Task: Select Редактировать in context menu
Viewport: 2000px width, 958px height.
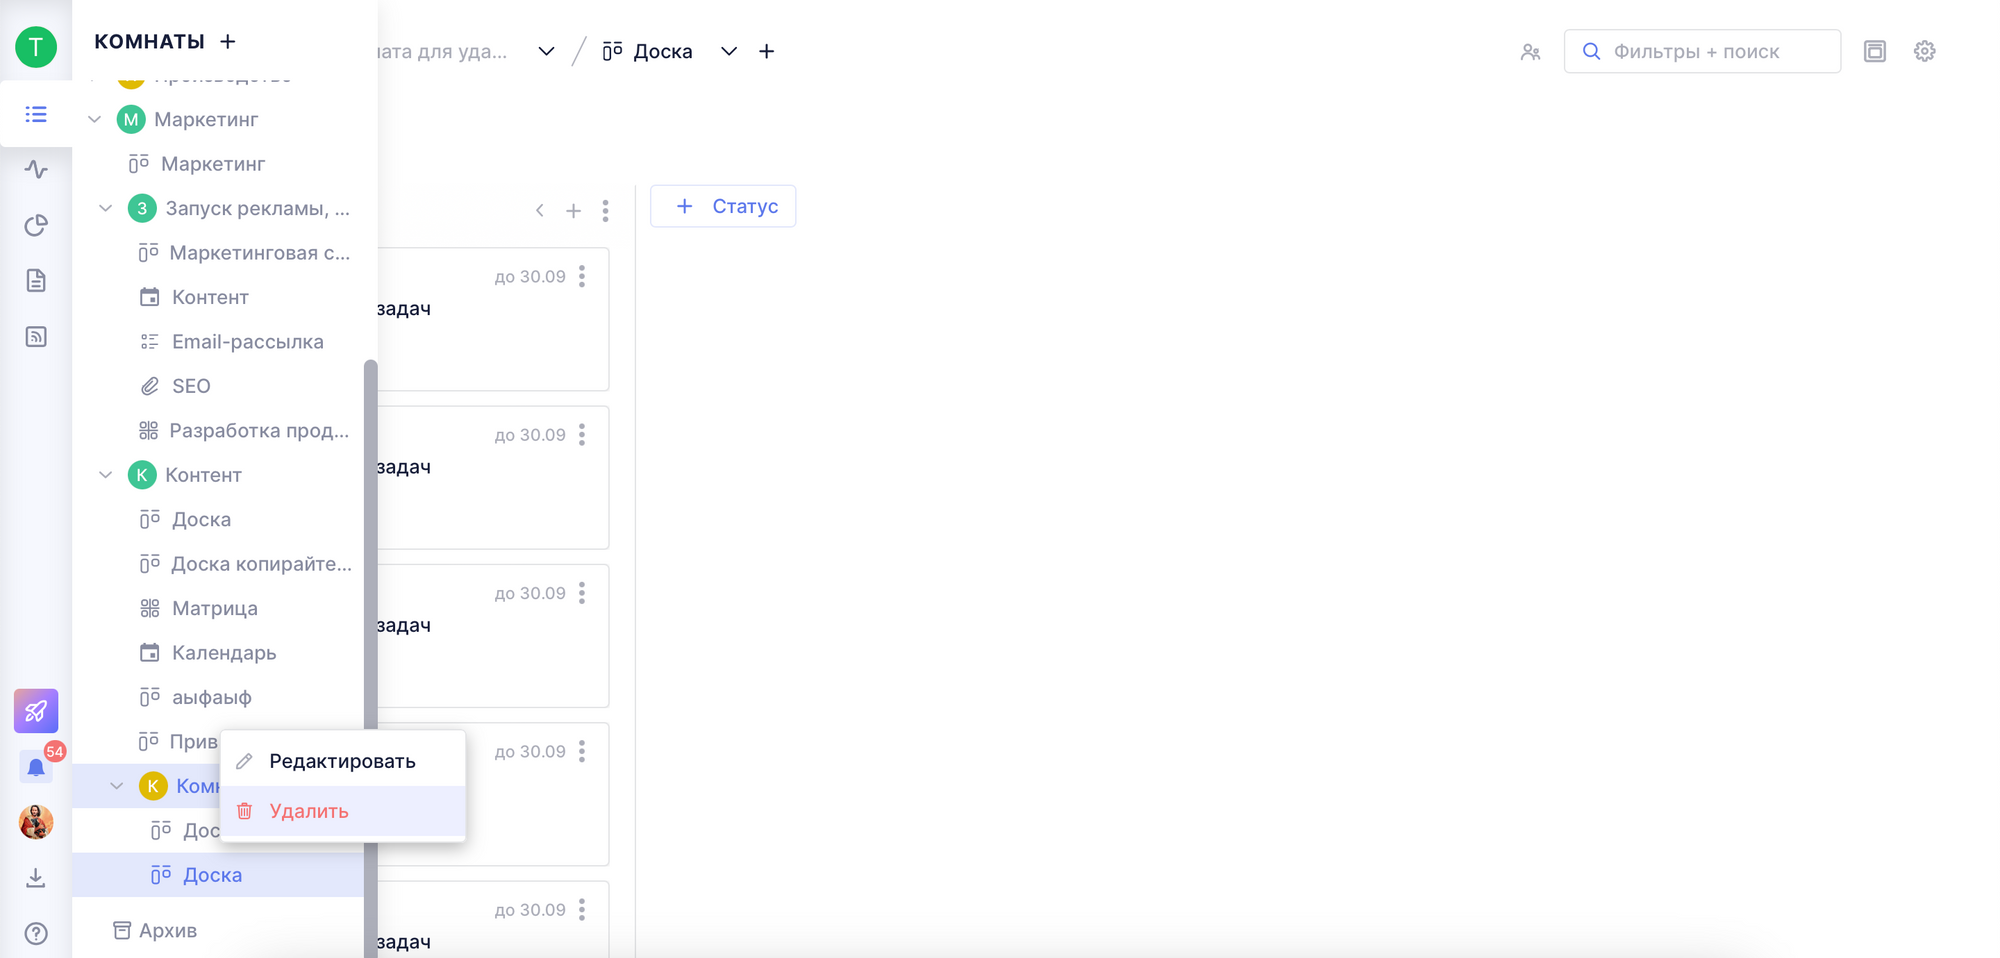Action: click(343, 761)
